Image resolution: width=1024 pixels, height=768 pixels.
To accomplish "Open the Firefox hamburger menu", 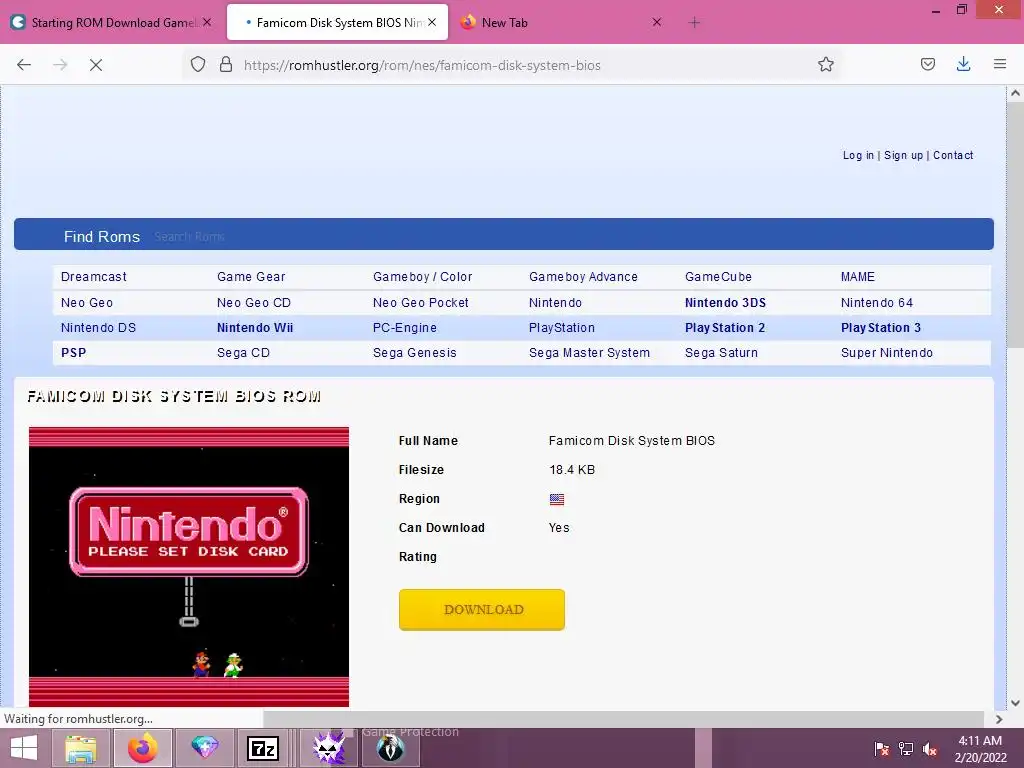I will pos(1000,64).
